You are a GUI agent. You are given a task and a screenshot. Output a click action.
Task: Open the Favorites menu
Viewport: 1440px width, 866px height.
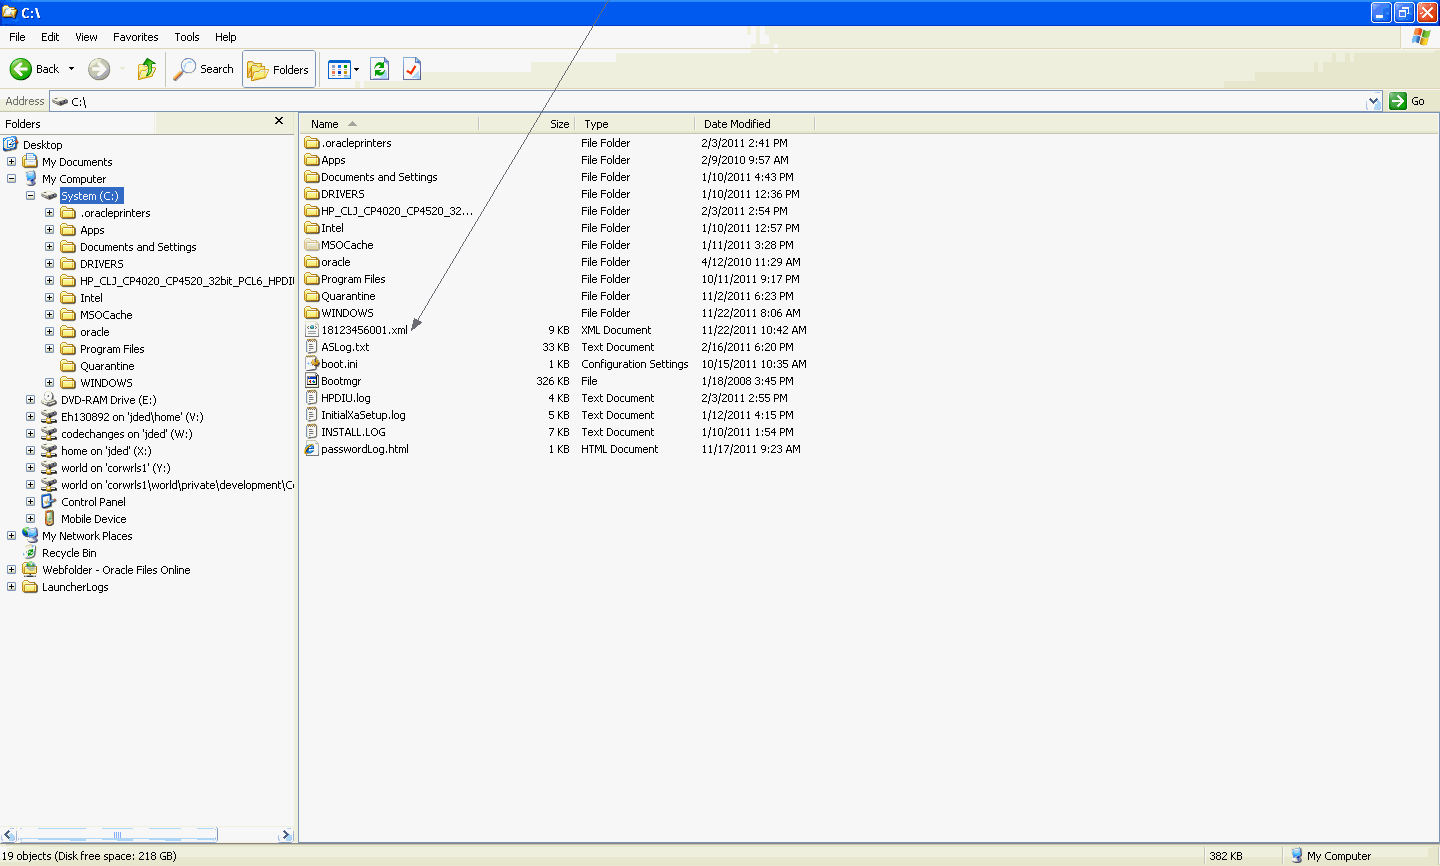(135, 37)
